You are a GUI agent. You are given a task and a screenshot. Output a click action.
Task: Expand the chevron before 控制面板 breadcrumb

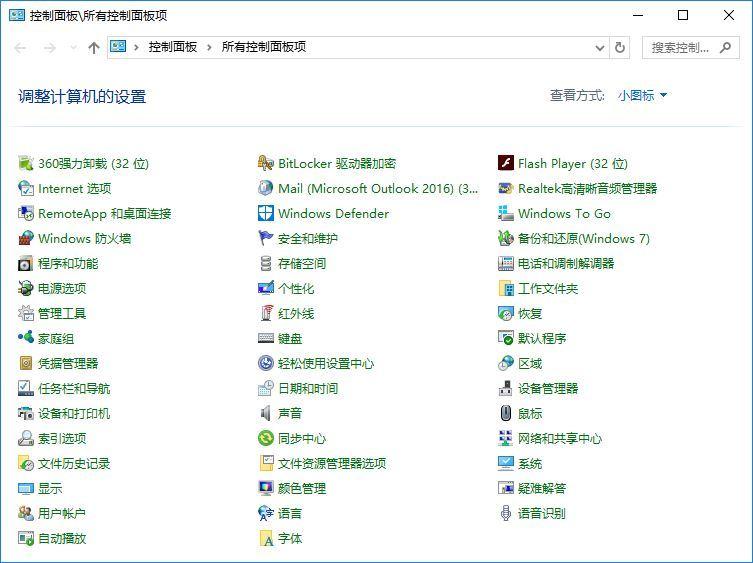[x=136, y=47]
